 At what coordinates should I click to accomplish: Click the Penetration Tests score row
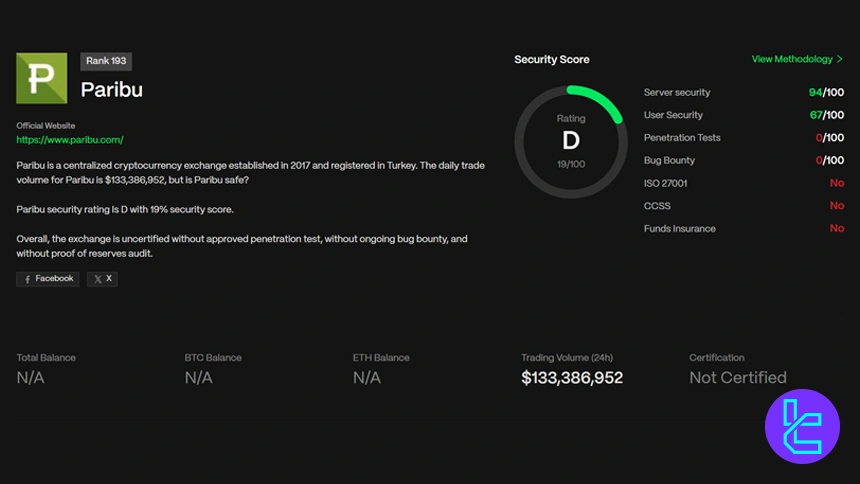pyautogui.click(x=743, y=138)
